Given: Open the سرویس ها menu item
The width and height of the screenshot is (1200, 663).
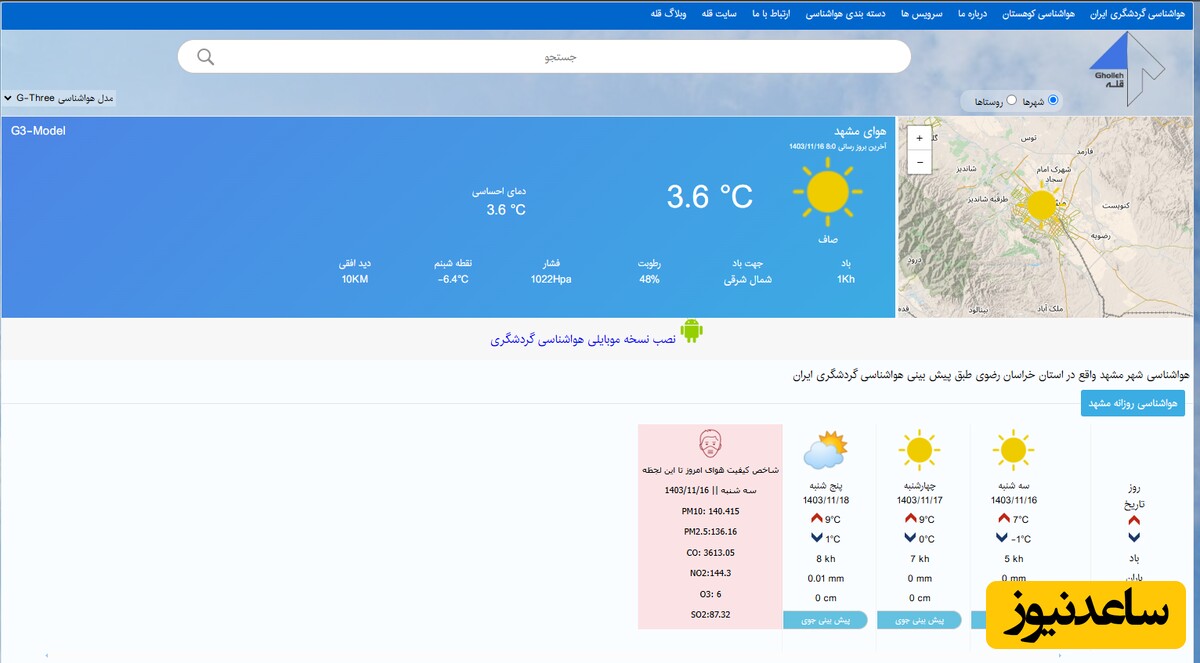Looking at the screenshot, I should (x=920, y=14).
